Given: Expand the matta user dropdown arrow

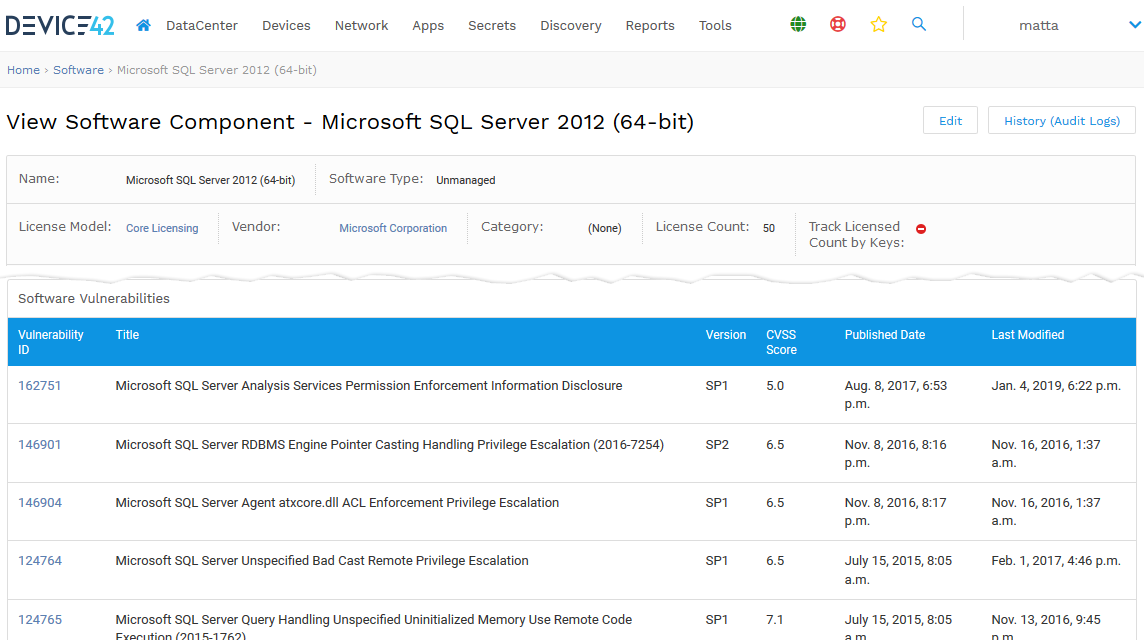Looking at the screenshot, I should [x=1135, y=25].
